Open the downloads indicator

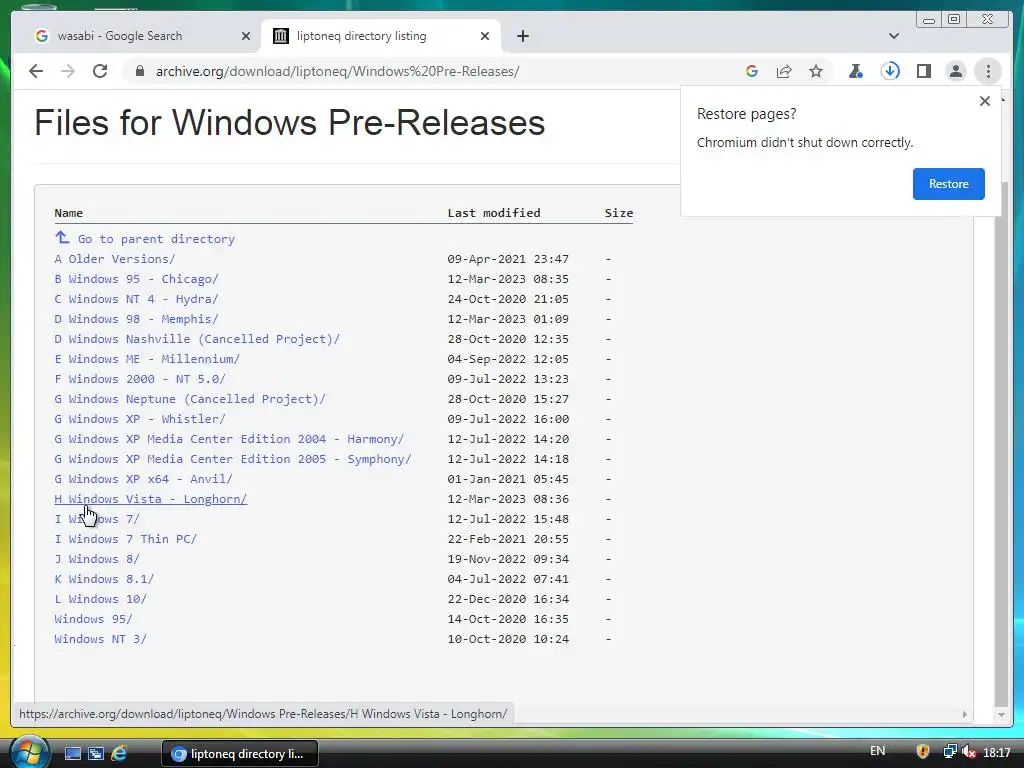pos(890,71)
